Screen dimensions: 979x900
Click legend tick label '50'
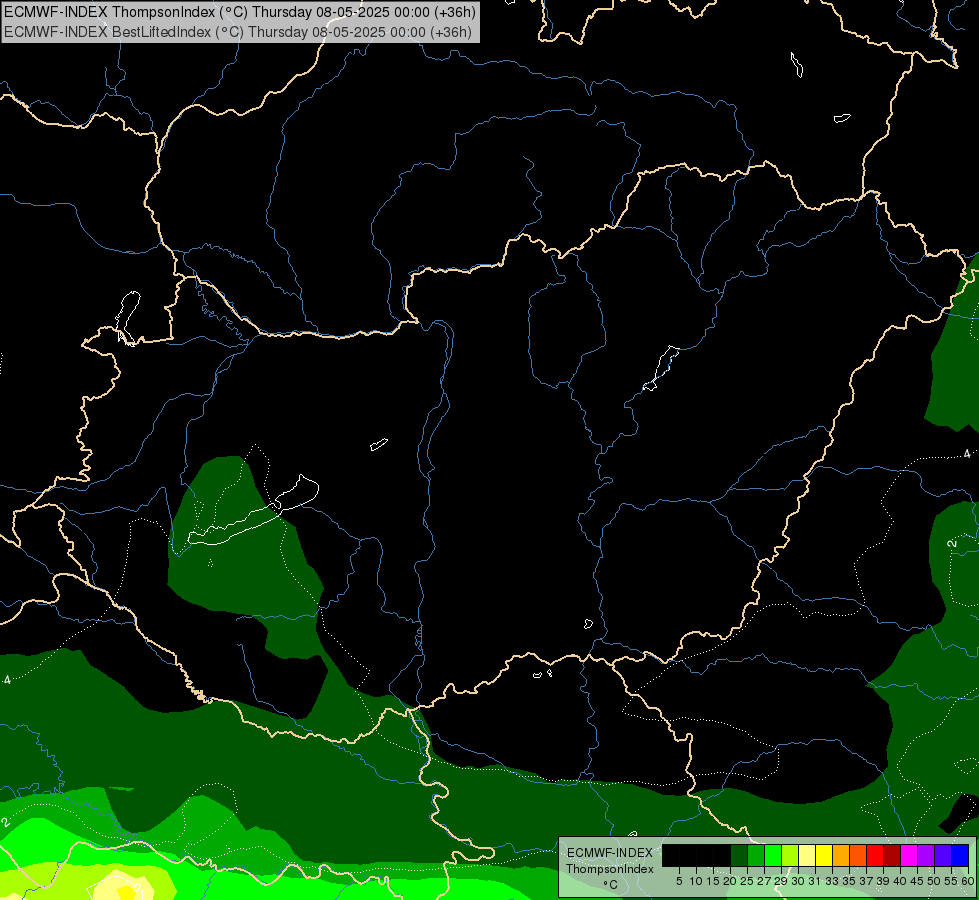pyautogui.click(x=934, y=881)
